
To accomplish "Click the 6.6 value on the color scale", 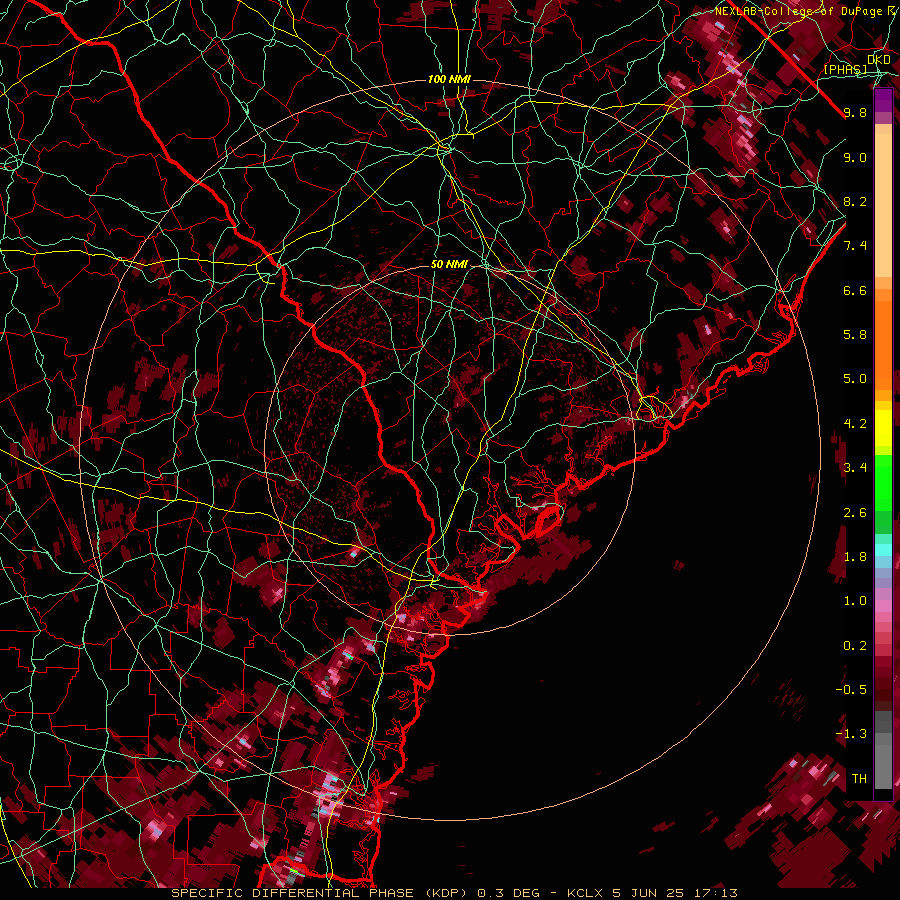I will [855, 291].
